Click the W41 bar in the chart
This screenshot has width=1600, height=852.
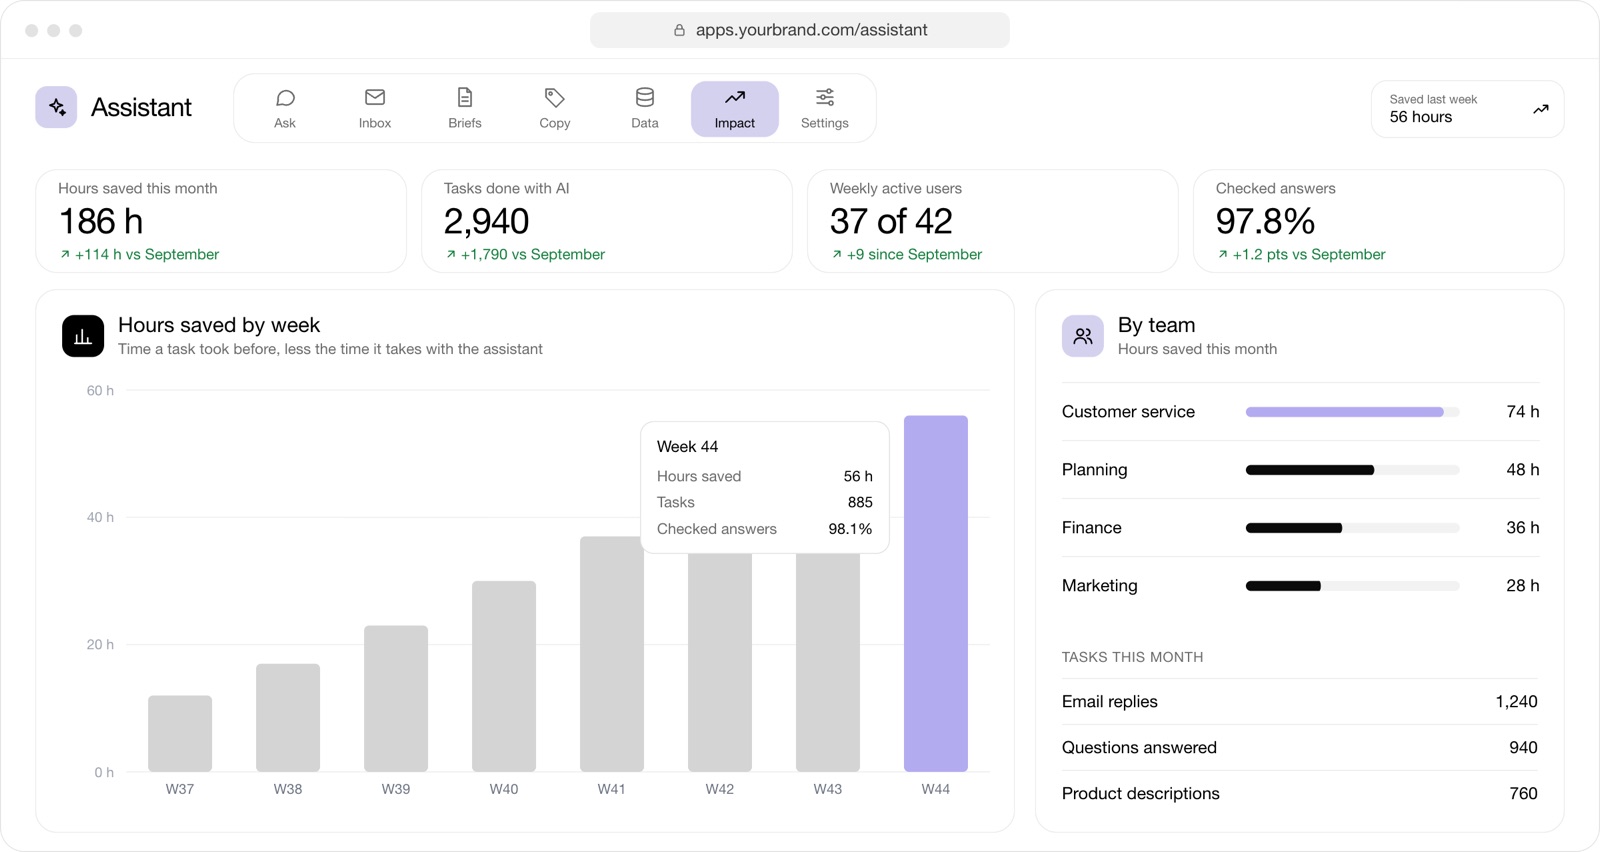click(612, 654)
